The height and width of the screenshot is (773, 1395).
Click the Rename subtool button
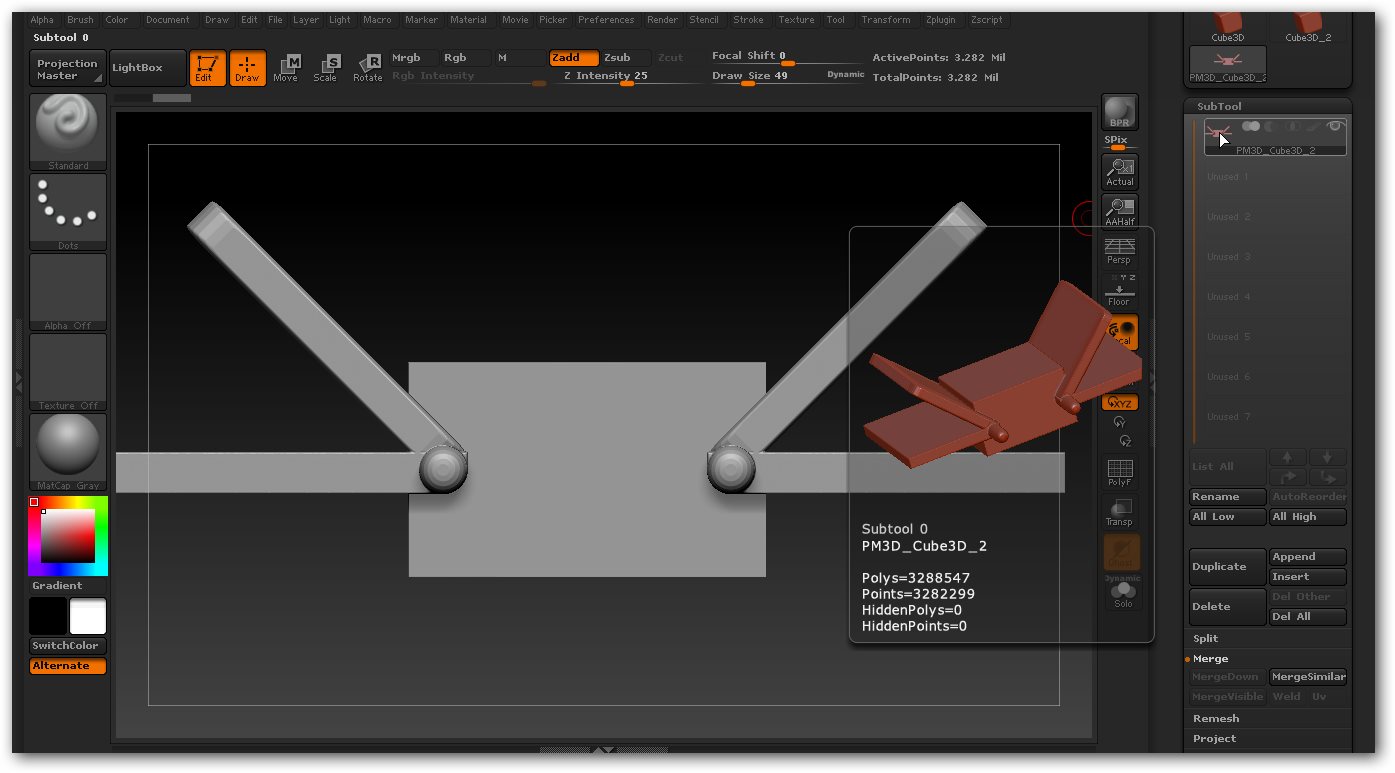coord(1227,496)
